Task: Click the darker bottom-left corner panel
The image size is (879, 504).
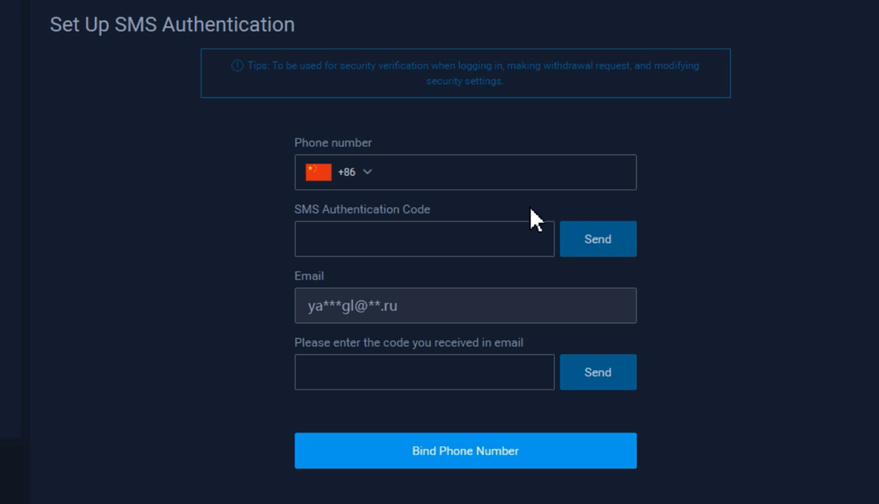Action: pos(15,471)
